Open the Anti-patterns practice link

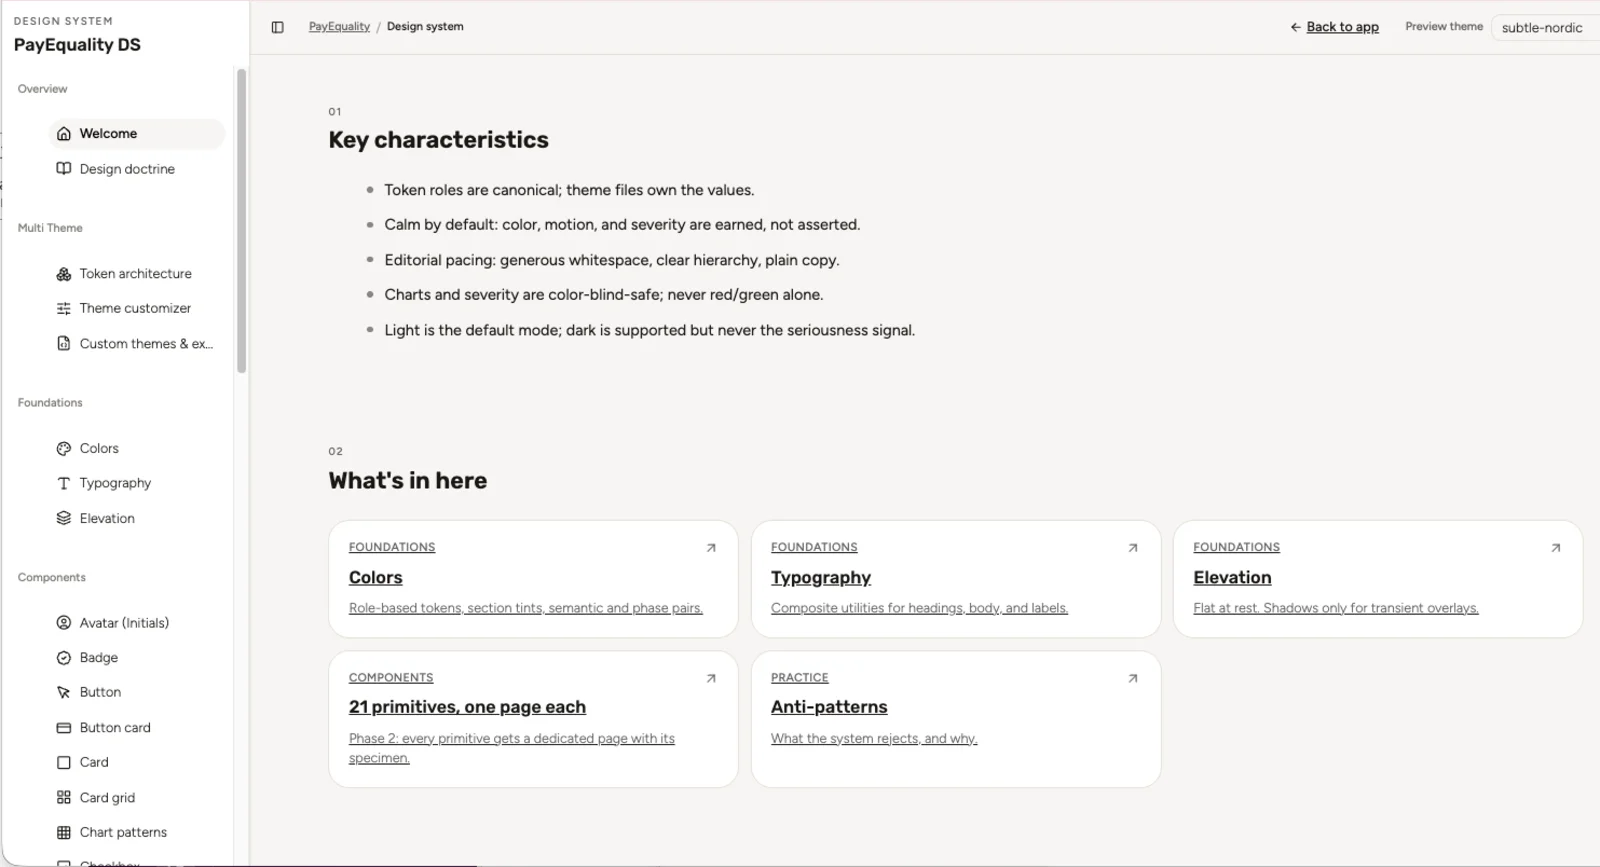coord(829,707)
